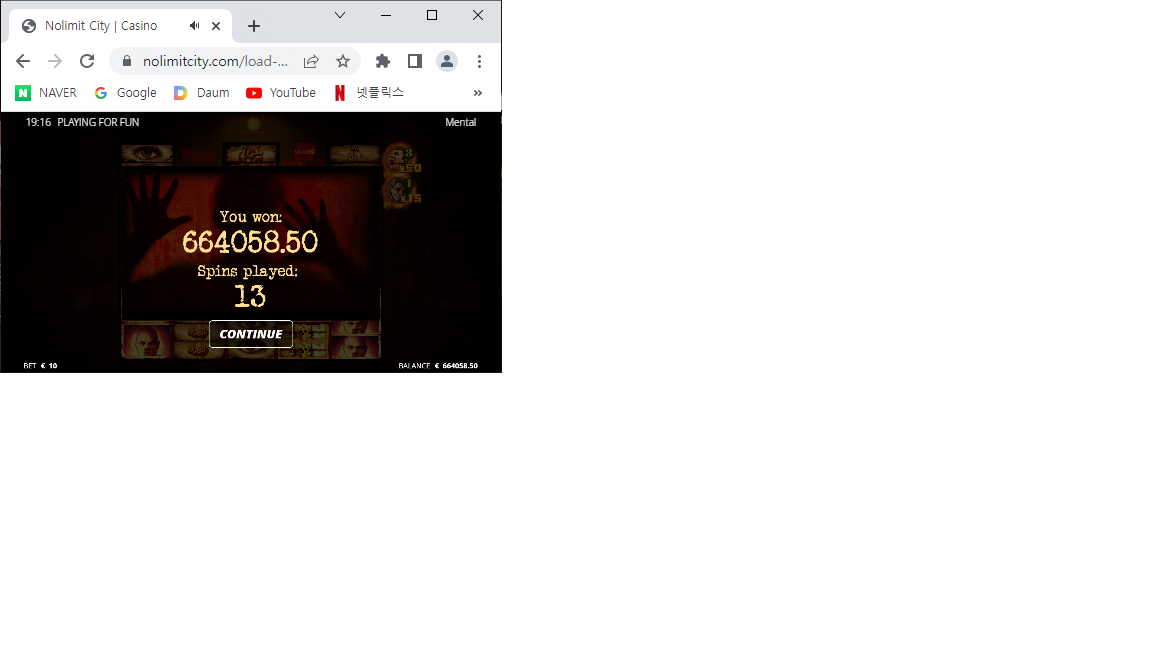Click the x50 multiplier symbol
The width and height of the screenshot is (1152, 648).
point(401,159)
